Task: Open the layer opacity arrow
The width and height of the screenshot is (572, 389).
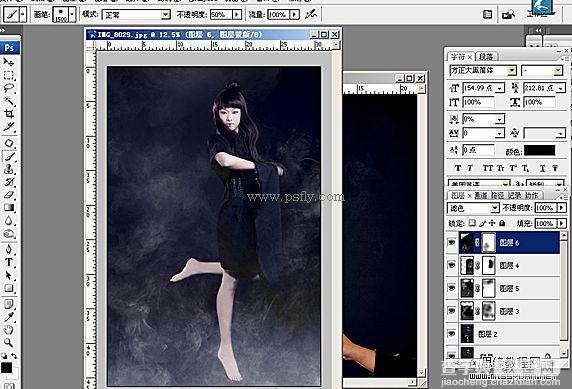Action: pyautogui.click(x=562, y=208)
